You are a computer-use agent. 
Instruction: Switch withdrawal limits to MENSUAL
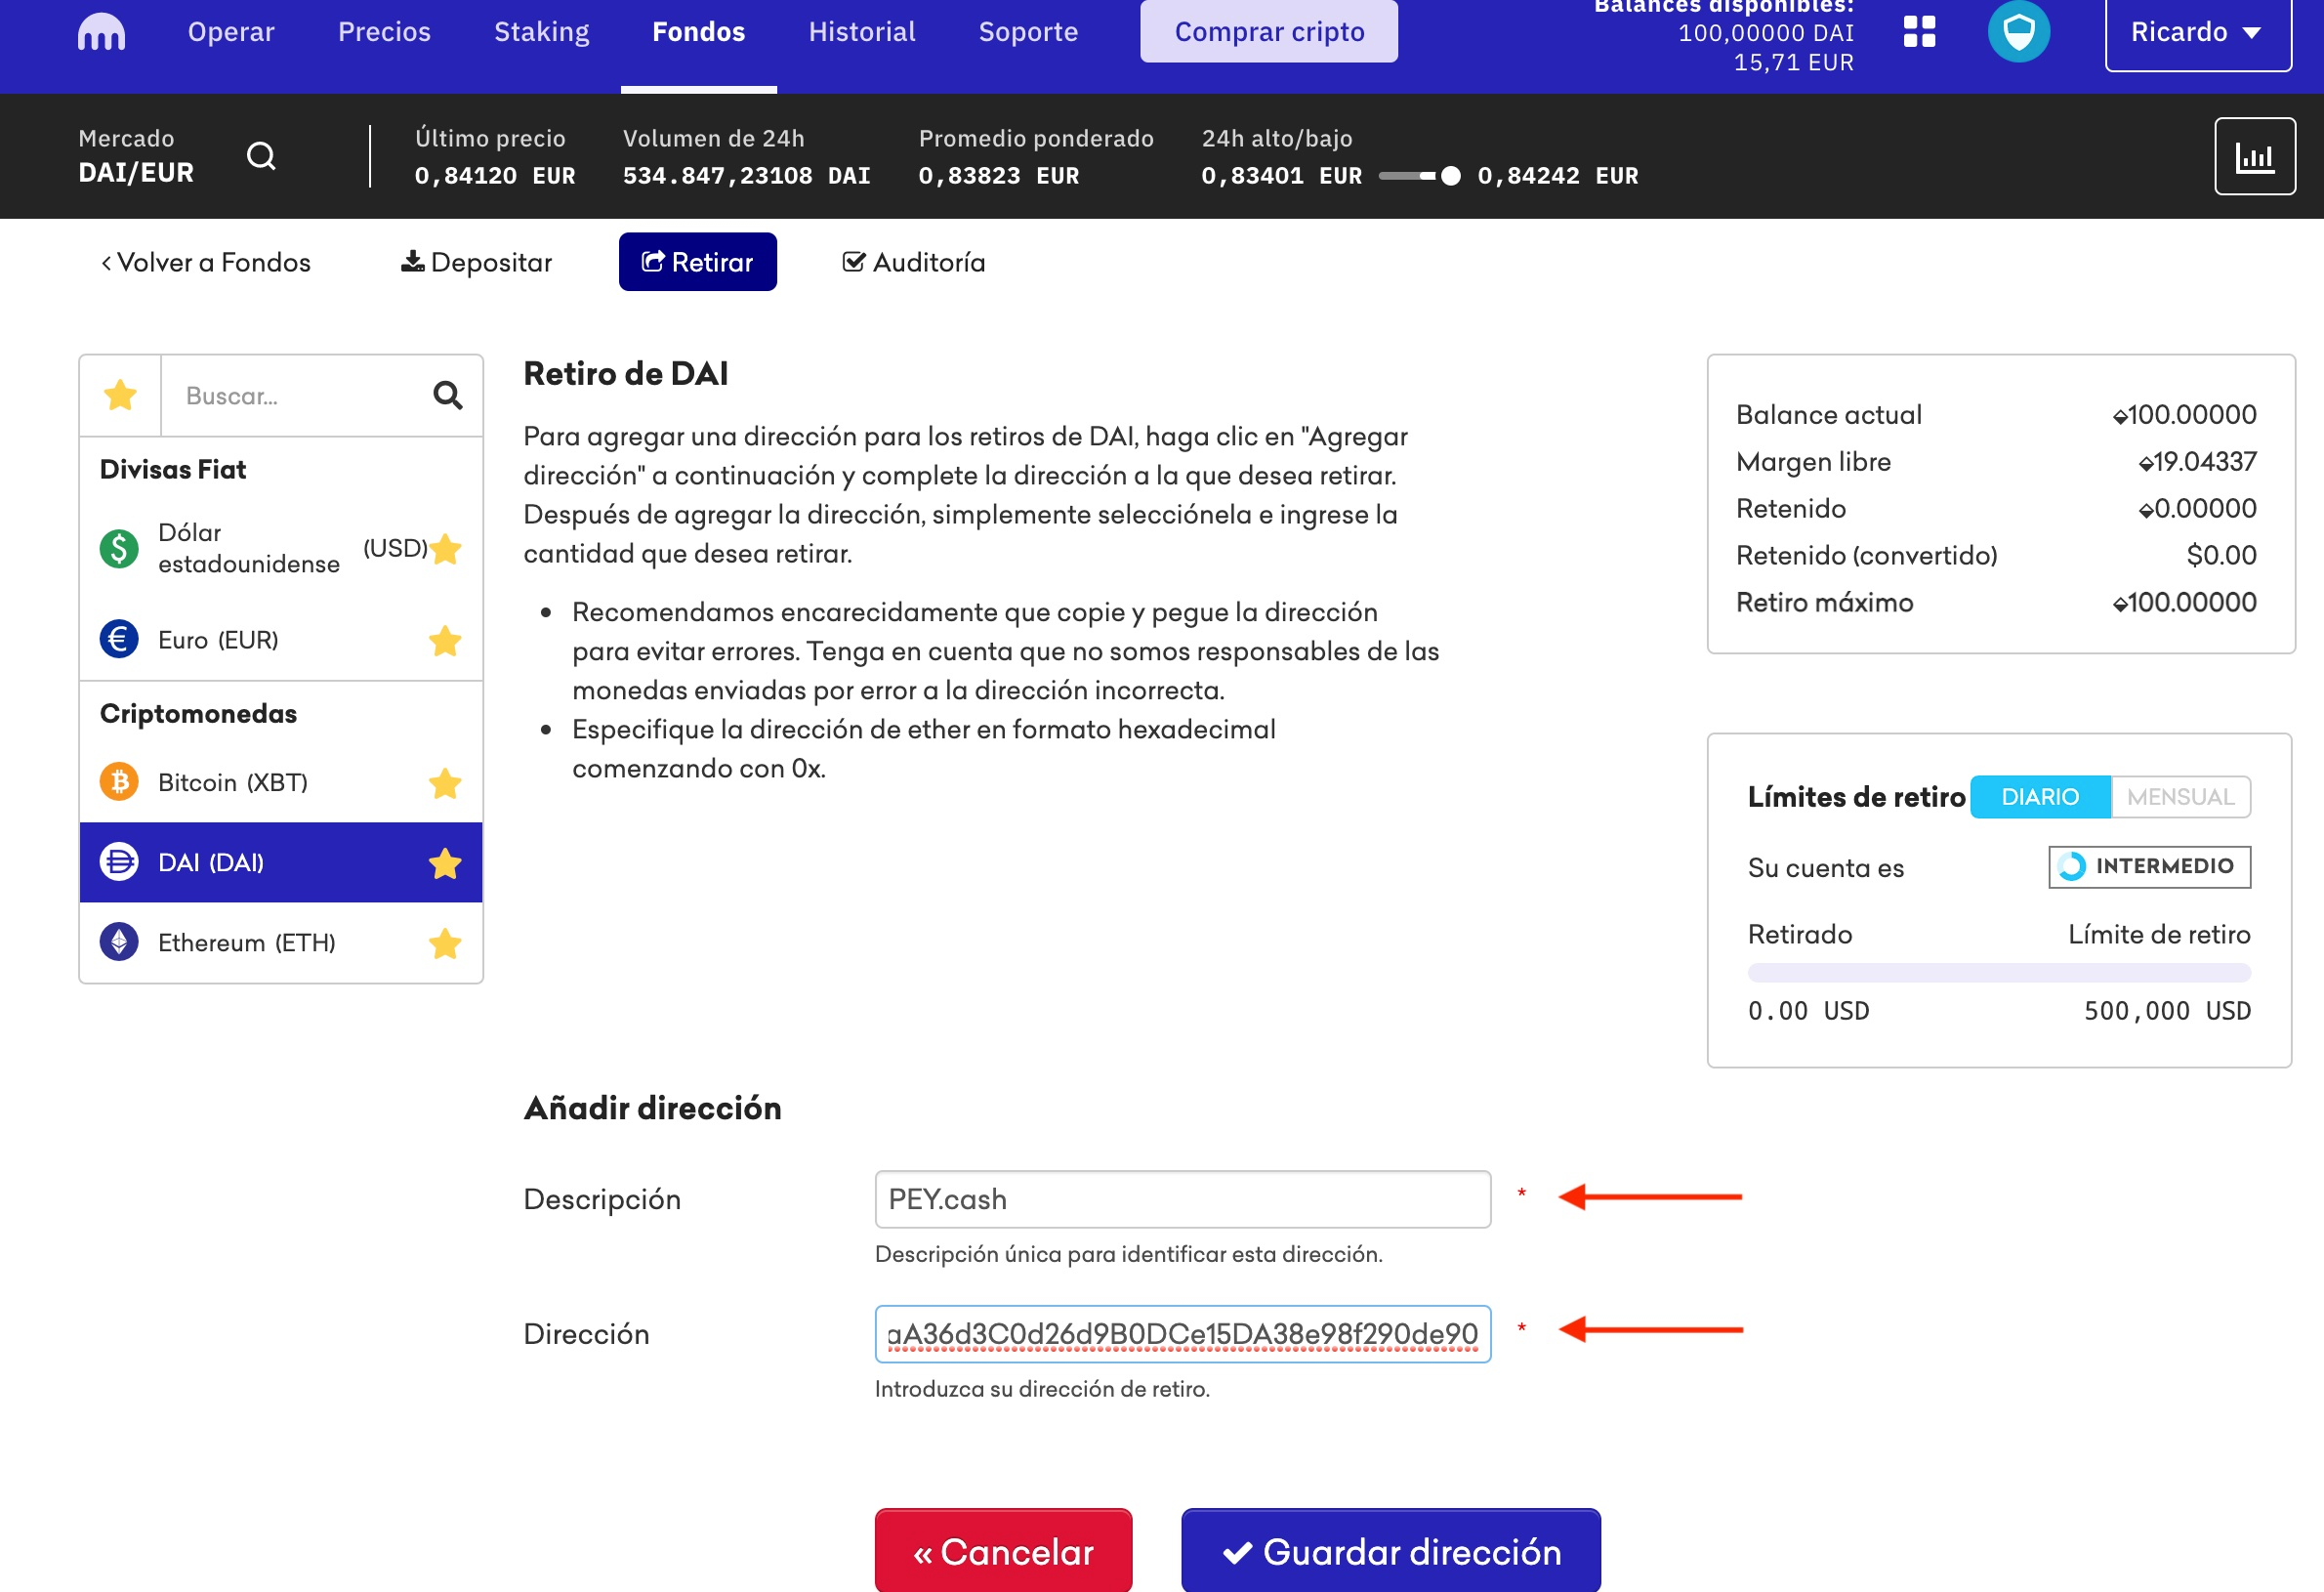pyautogui.click(x=2180, y=797)
